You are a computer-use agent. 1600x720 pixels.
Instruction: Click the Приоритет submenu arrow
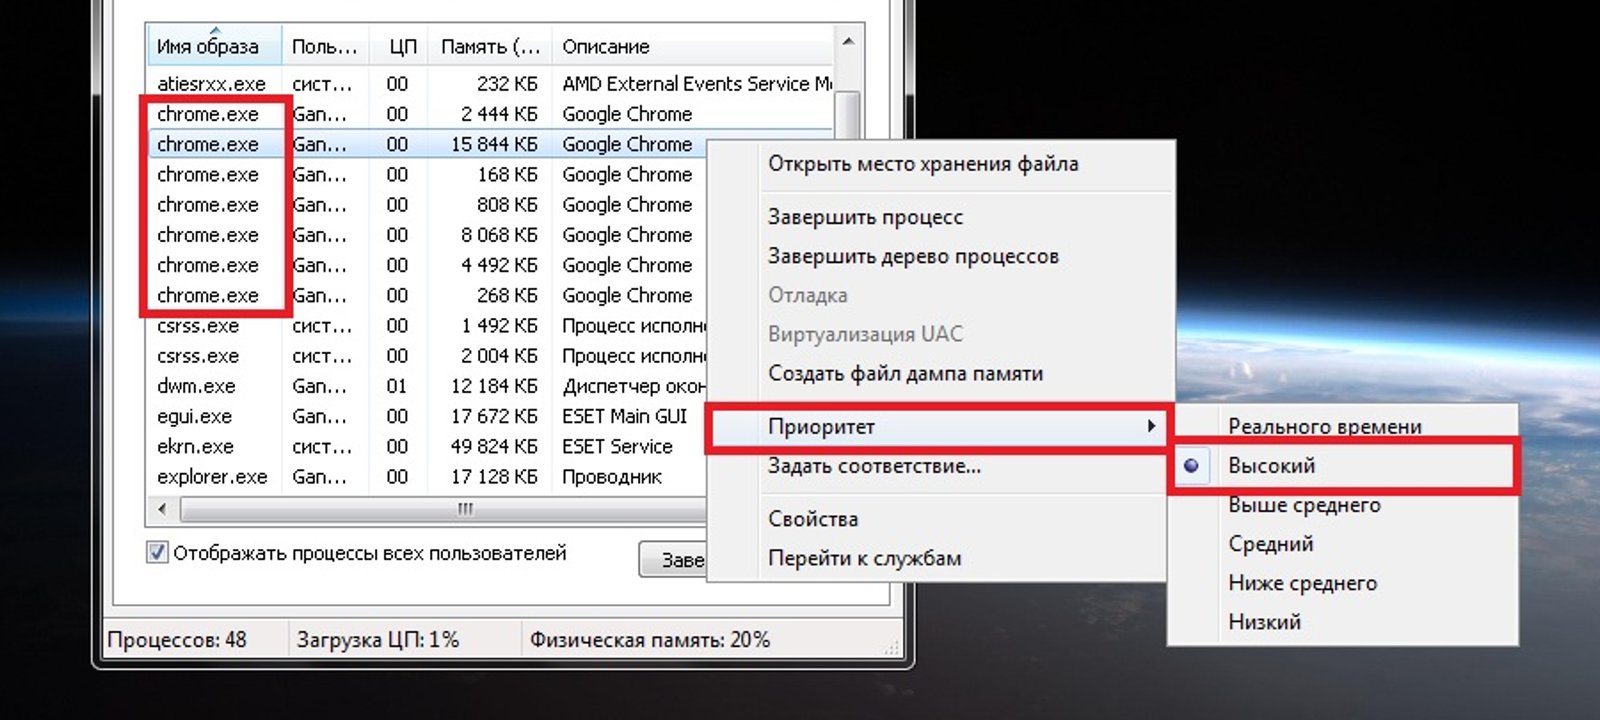(x=1152, y=426)
